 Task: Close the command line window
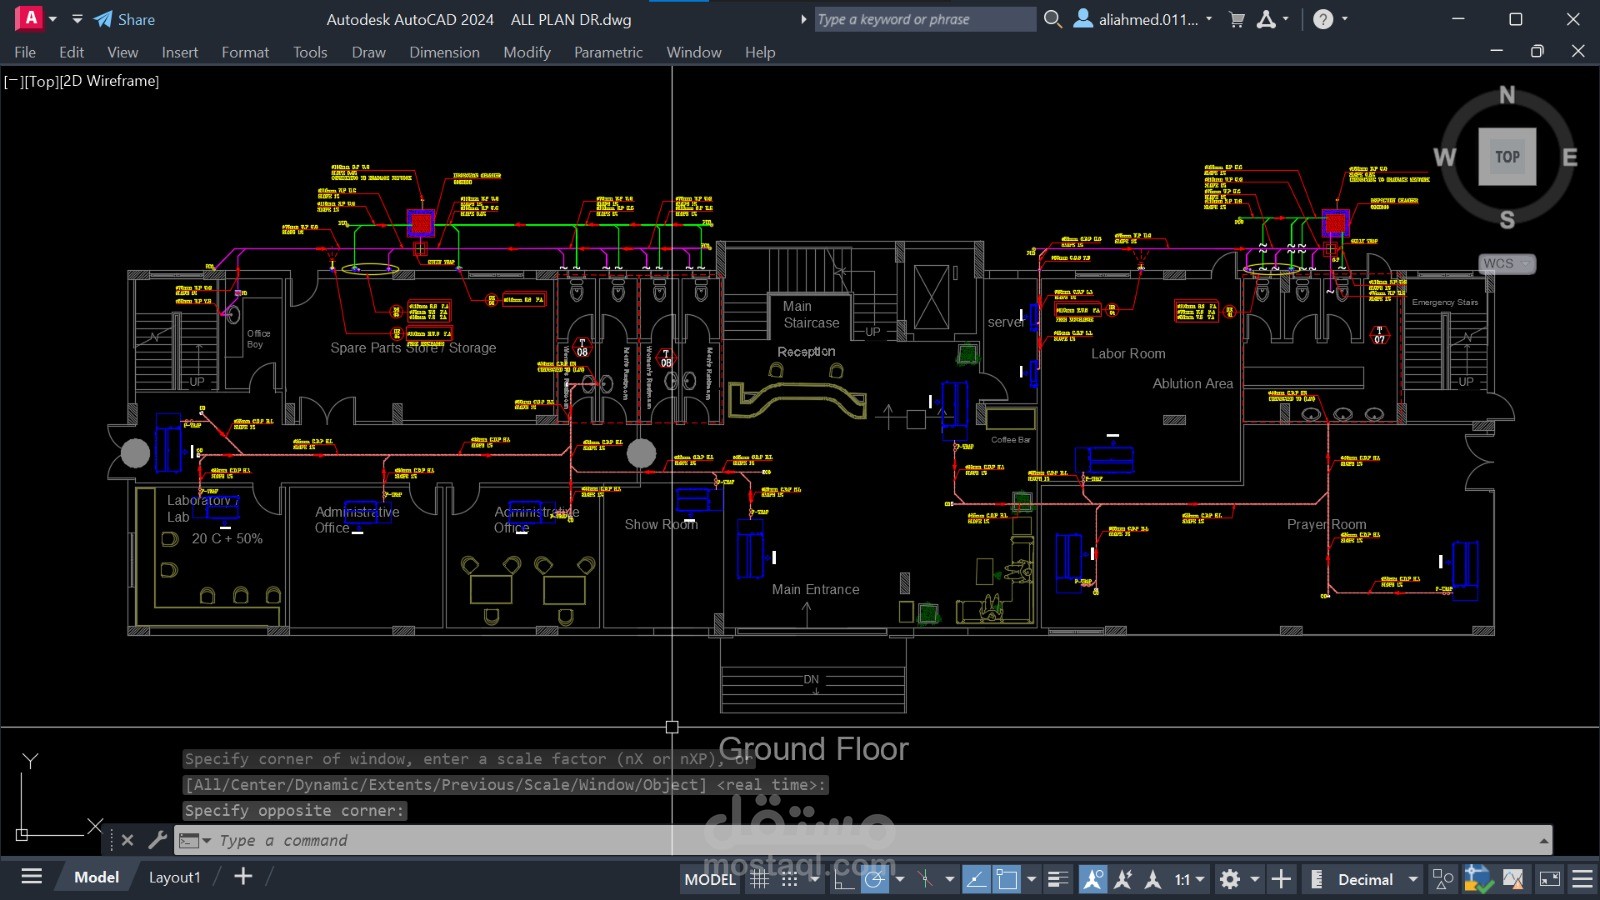[x=127, y=840]
